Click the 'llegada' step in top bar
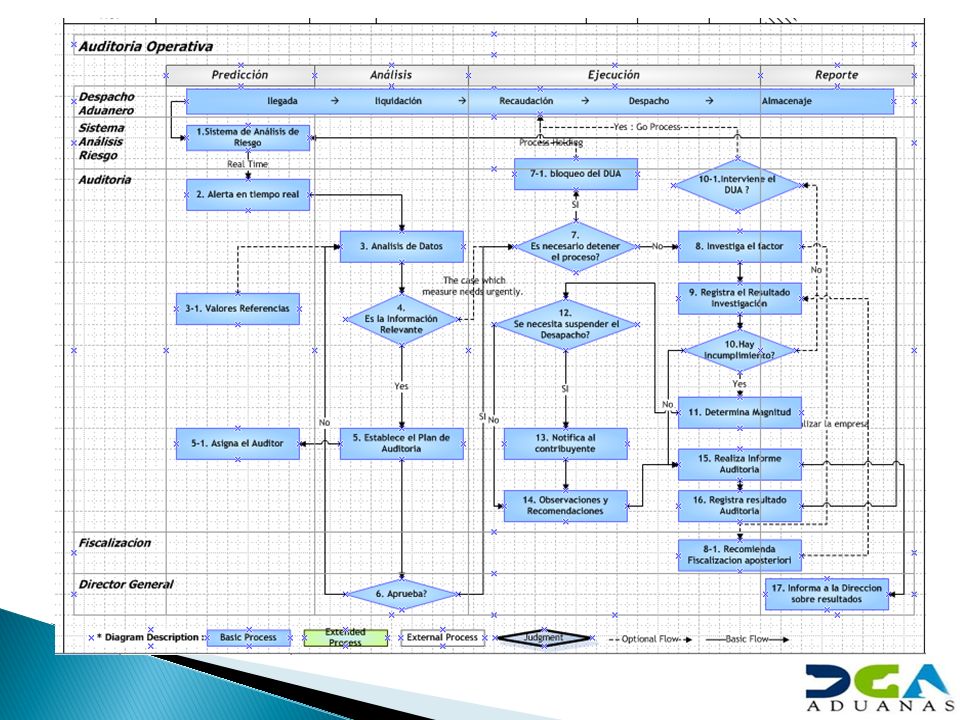960x720 pixels. click(282, 101)
